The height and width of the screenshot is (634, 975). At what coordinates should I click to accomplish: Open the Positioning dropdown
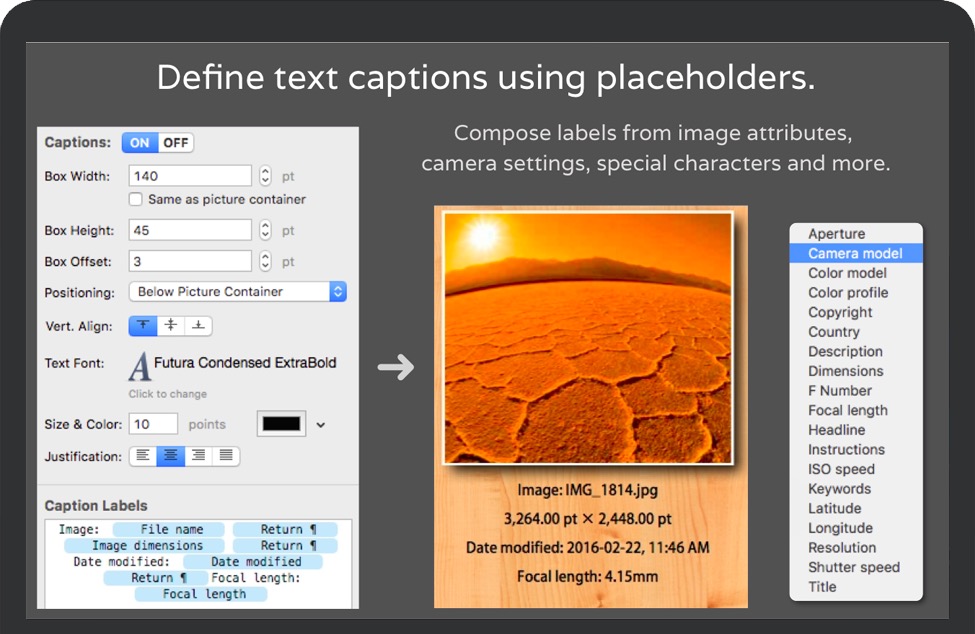(x=238, y=292)
